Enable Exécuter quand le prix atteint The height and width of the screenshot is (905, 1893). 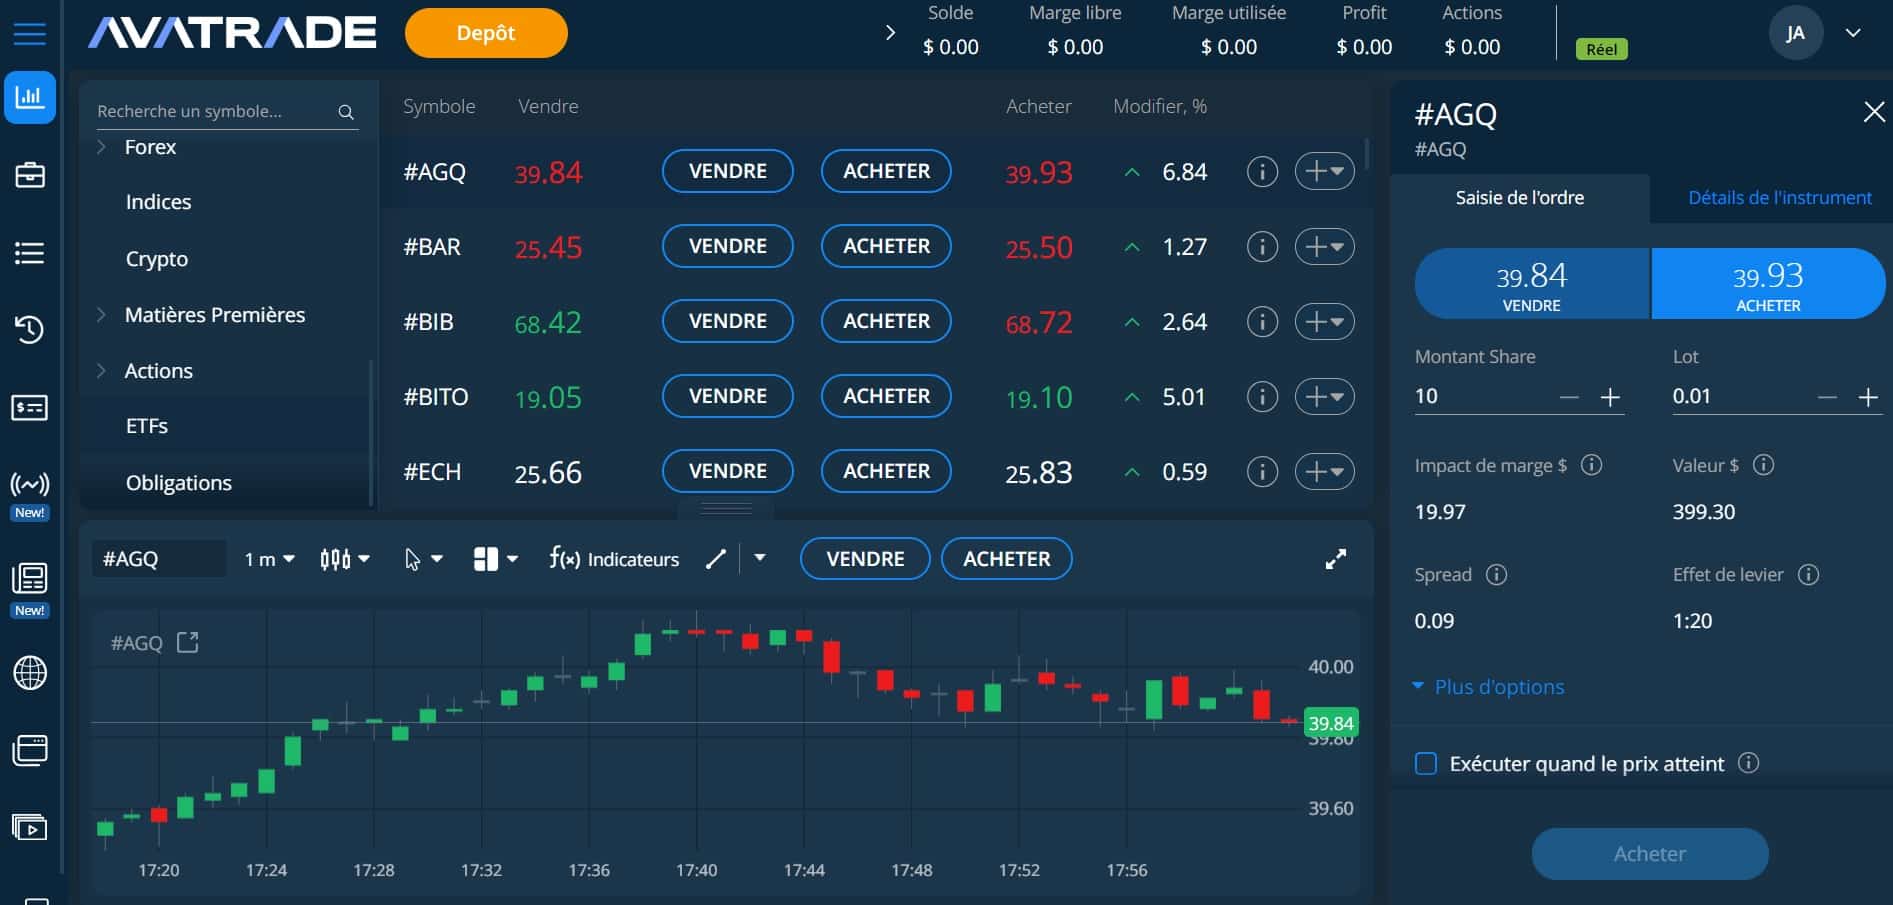[1425, 763]
